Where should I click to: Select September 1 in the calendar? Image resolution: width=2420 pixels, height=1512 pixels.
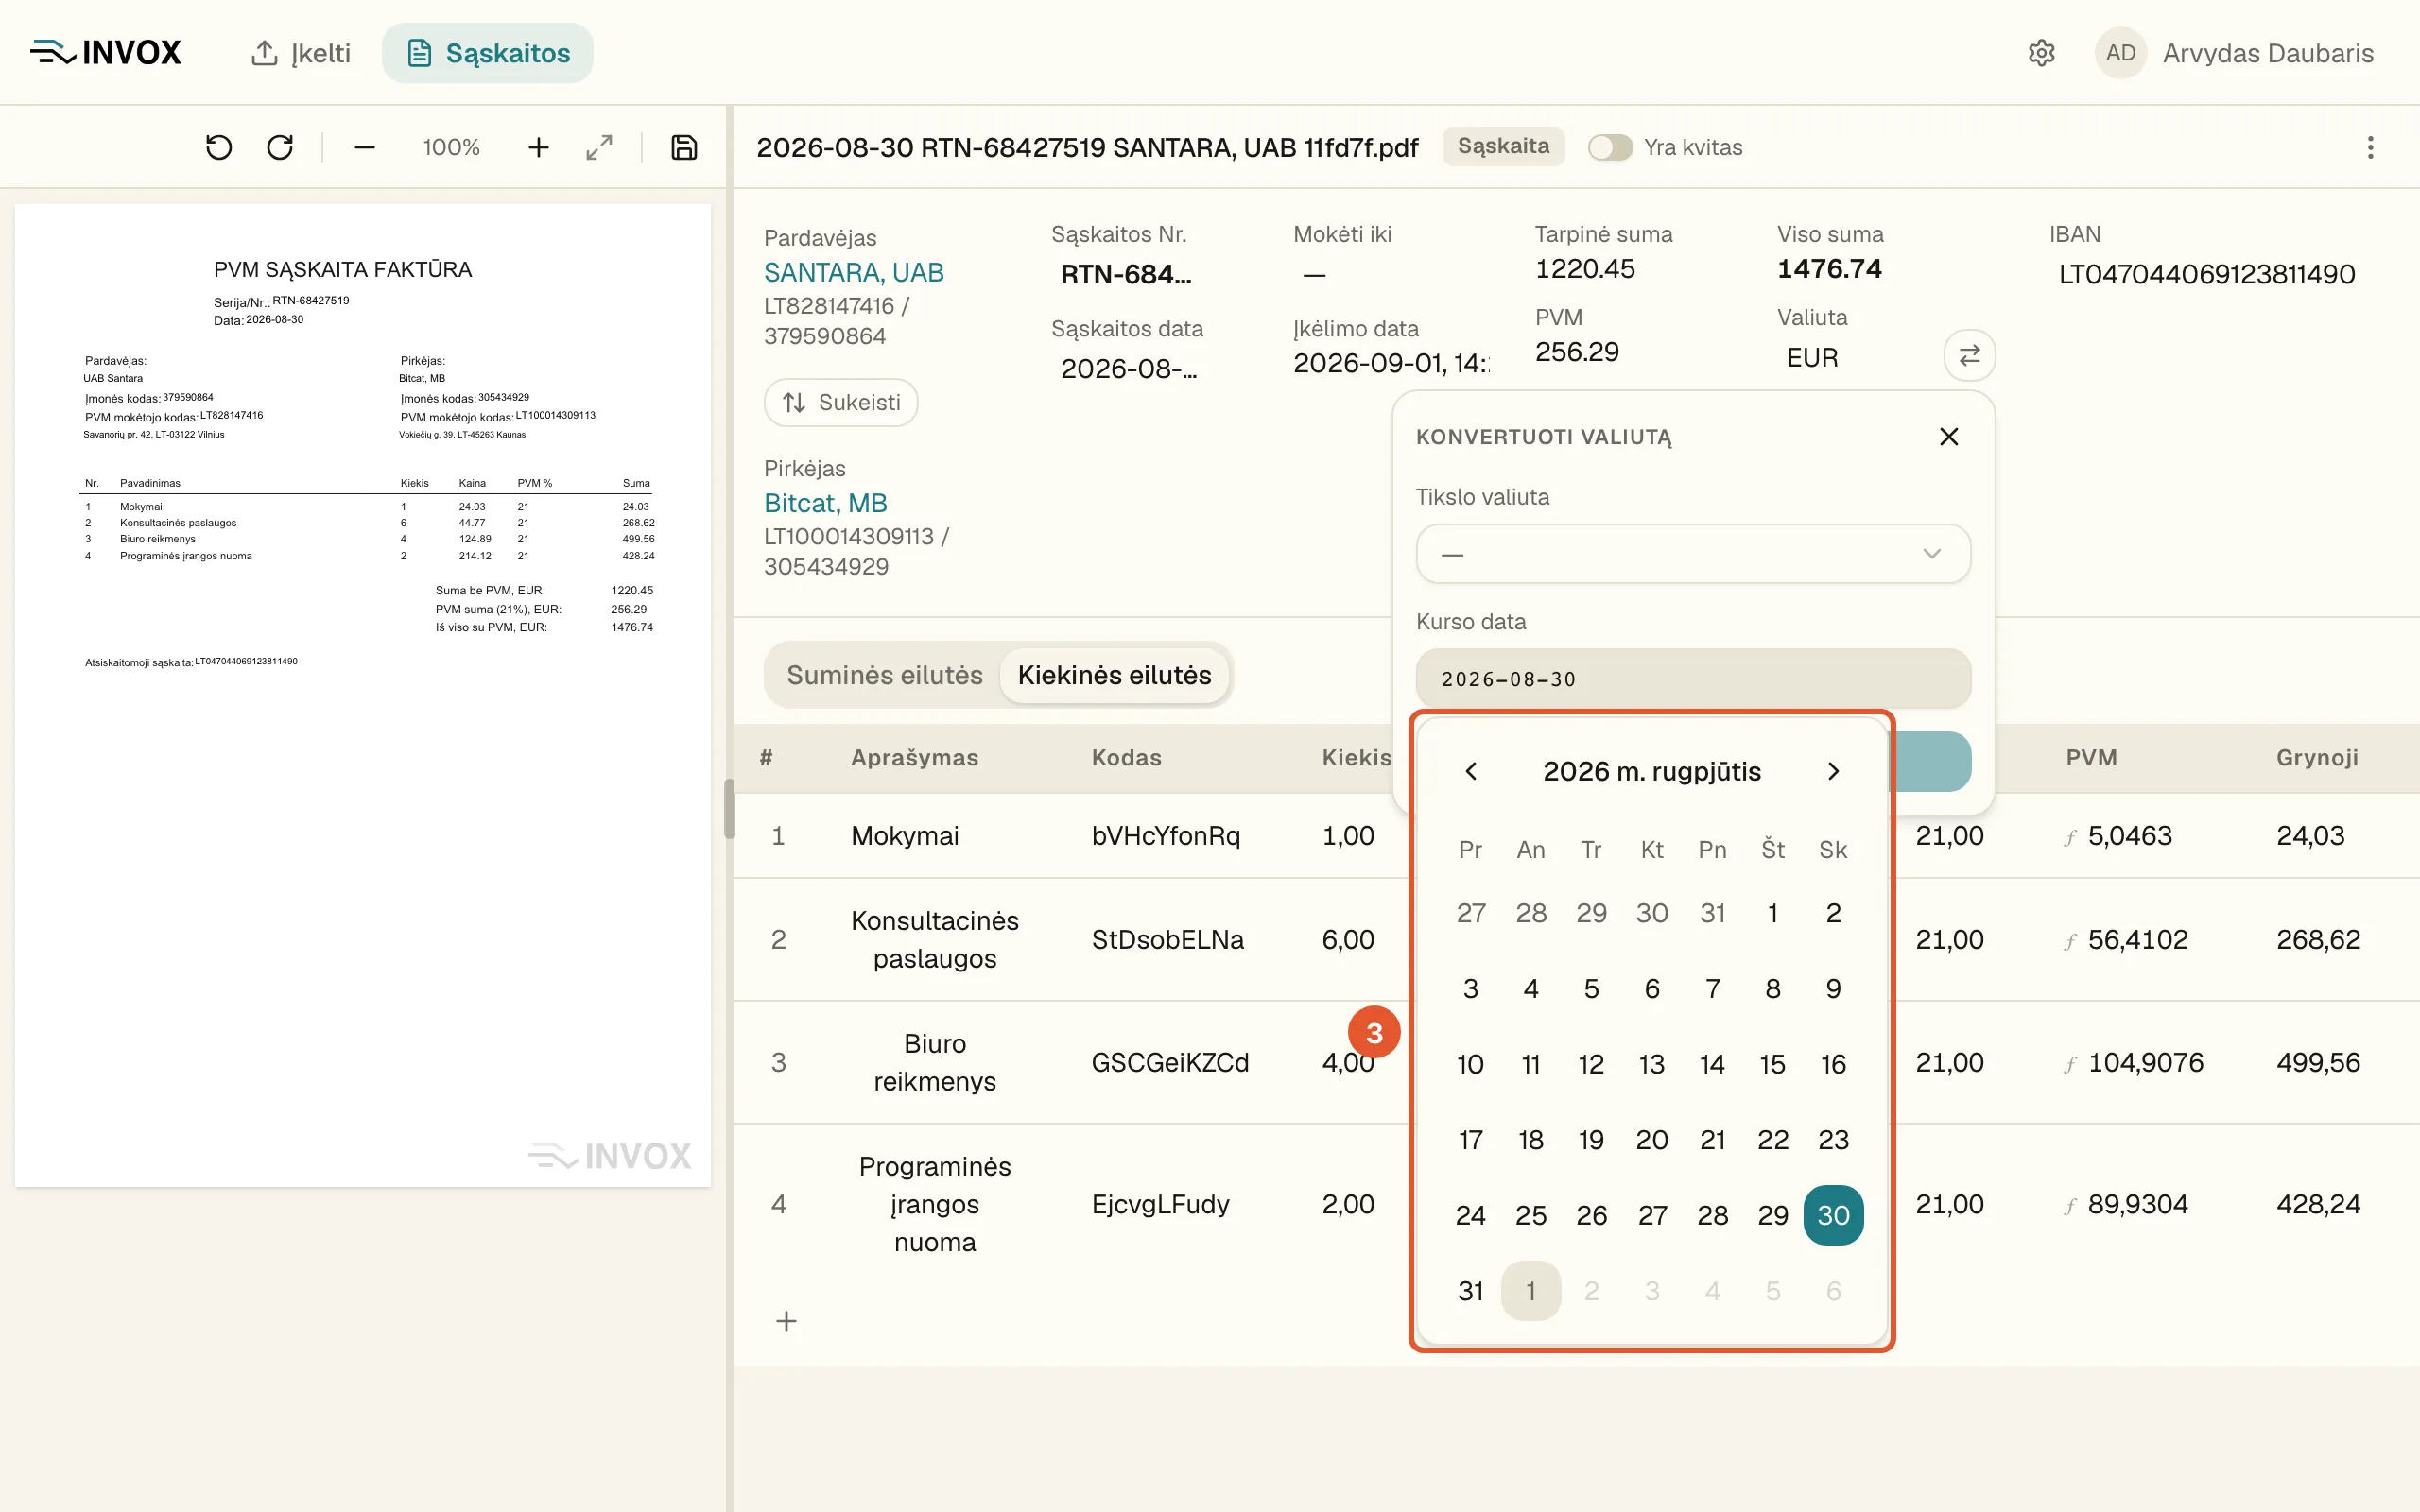[x=1531, y=1291]
